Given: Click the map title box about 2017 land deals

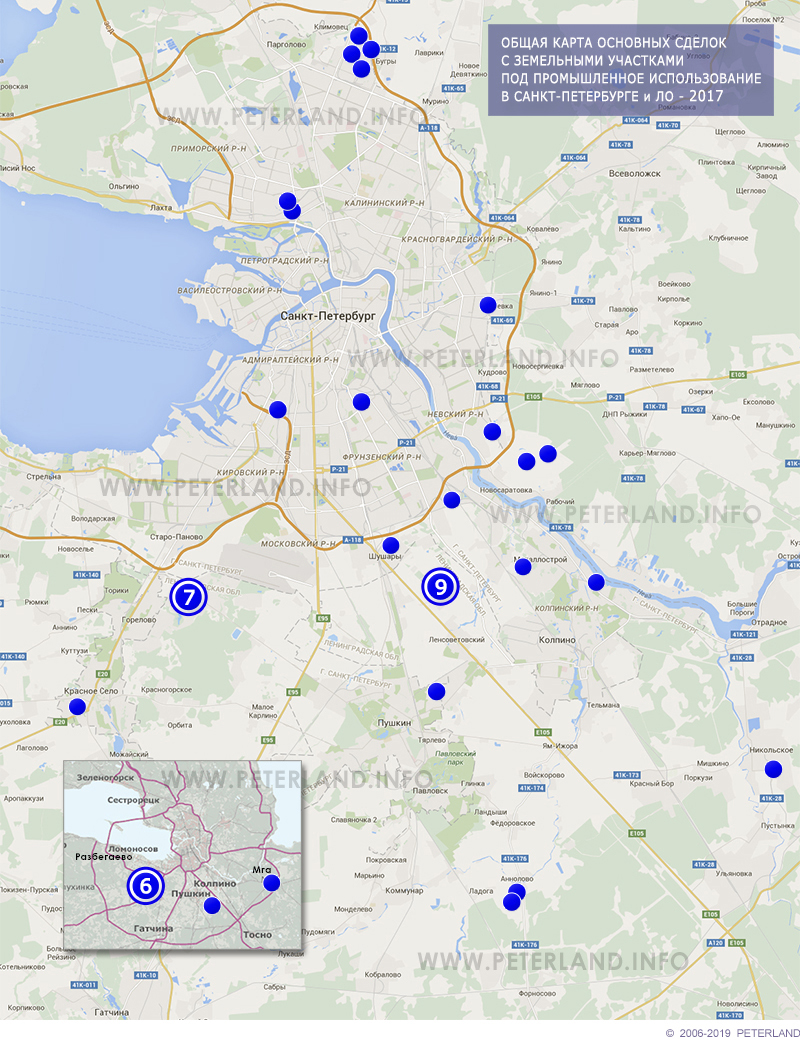Looking at the screenshot, I should (x=631, y=70).
